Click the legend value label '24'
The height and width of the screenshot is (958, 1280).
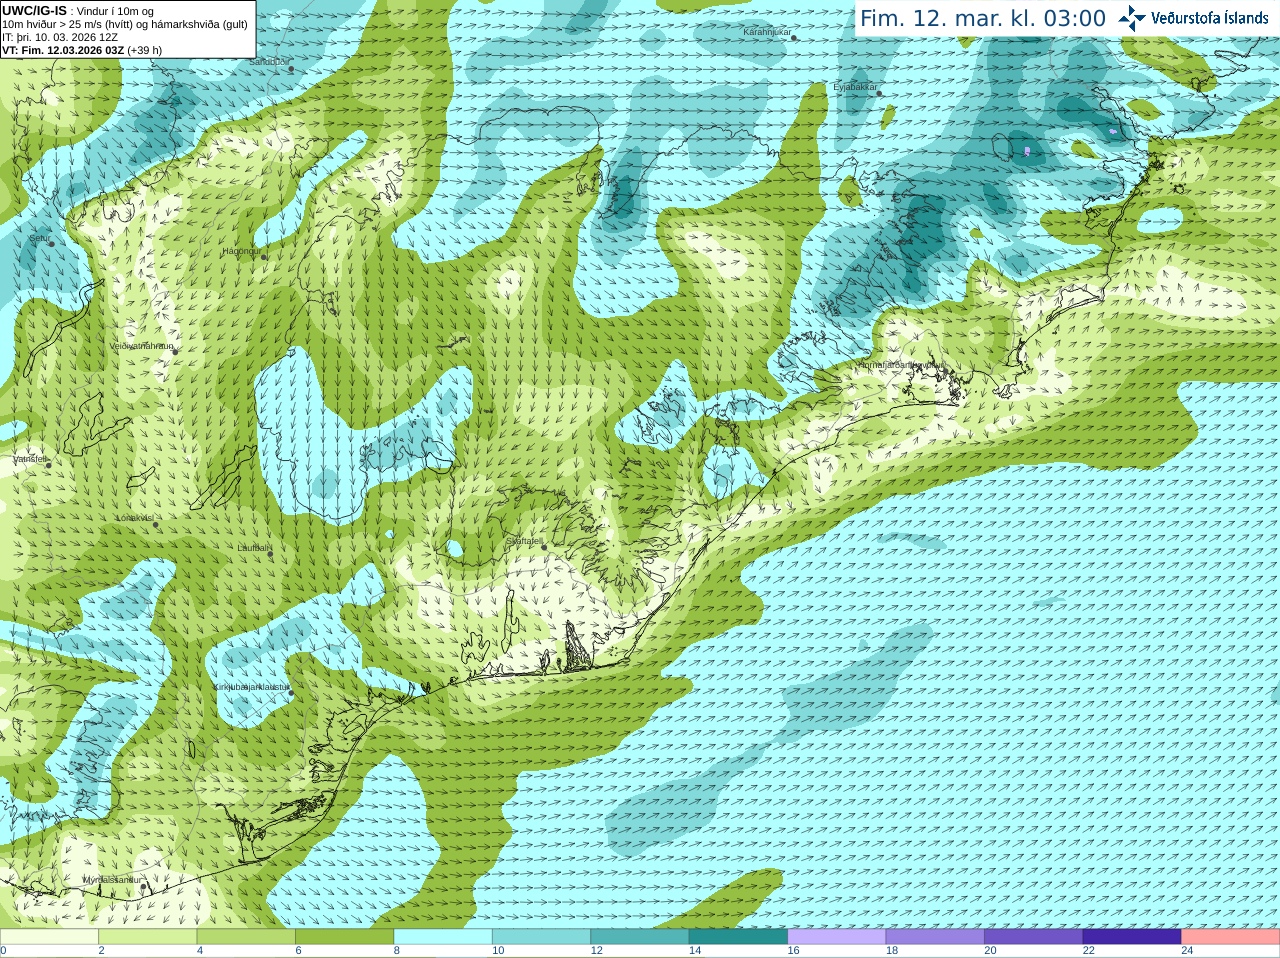pyautogui.click(x=1187, y=951)
